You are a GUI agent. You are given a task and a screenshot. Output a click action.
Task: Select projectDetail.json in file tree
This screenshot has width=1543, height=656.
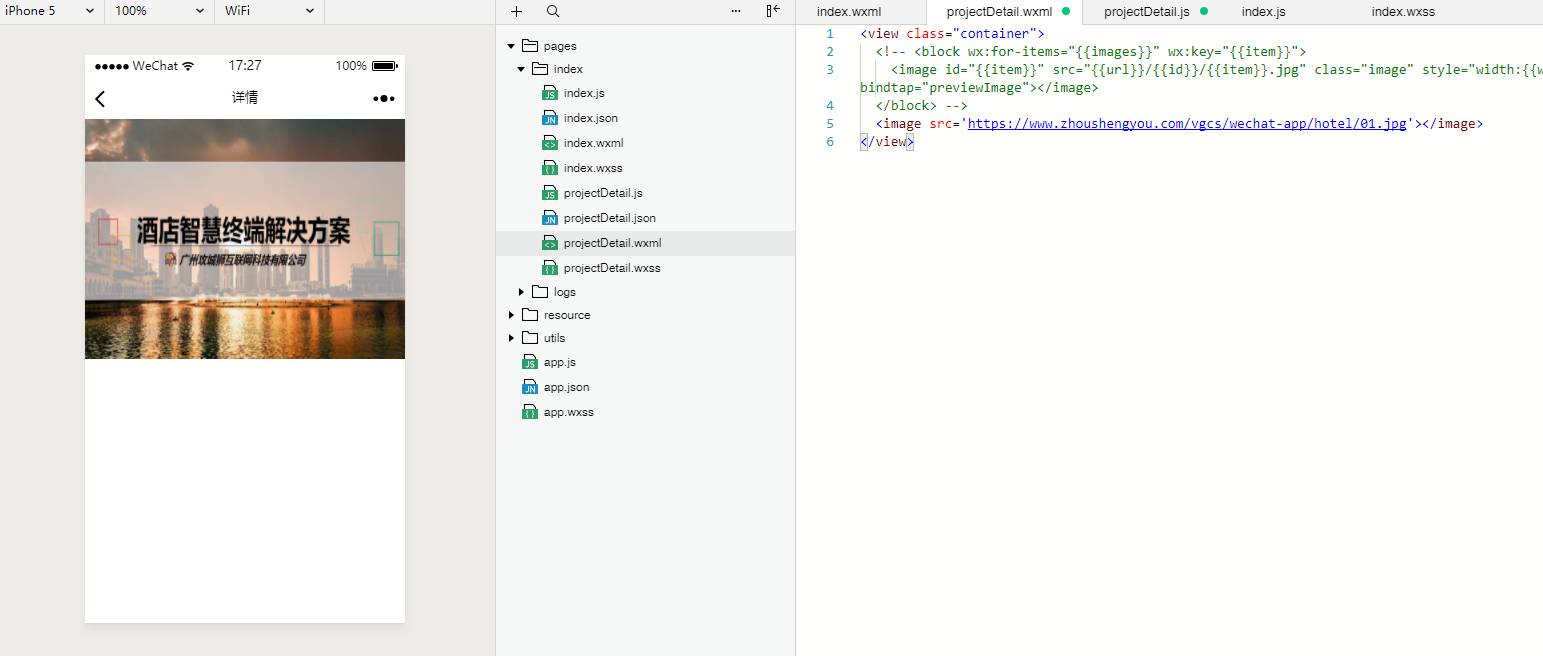click(609, 218)
